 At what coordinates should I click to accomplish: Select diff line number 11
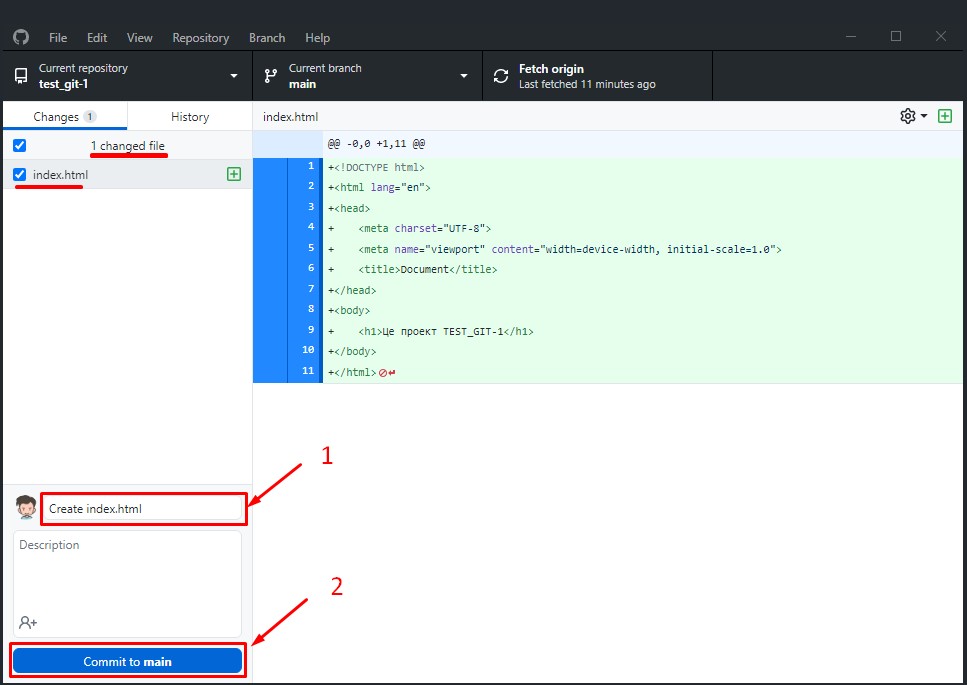(309, 371)
